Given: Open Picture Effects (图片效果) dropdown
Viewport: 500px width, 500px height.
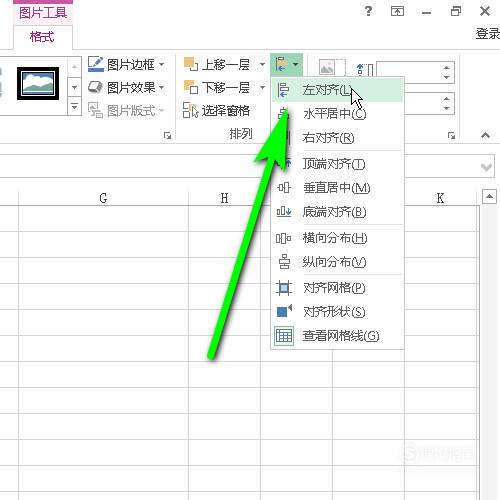Looking at the screenshot, I should (x=126, y=88).
